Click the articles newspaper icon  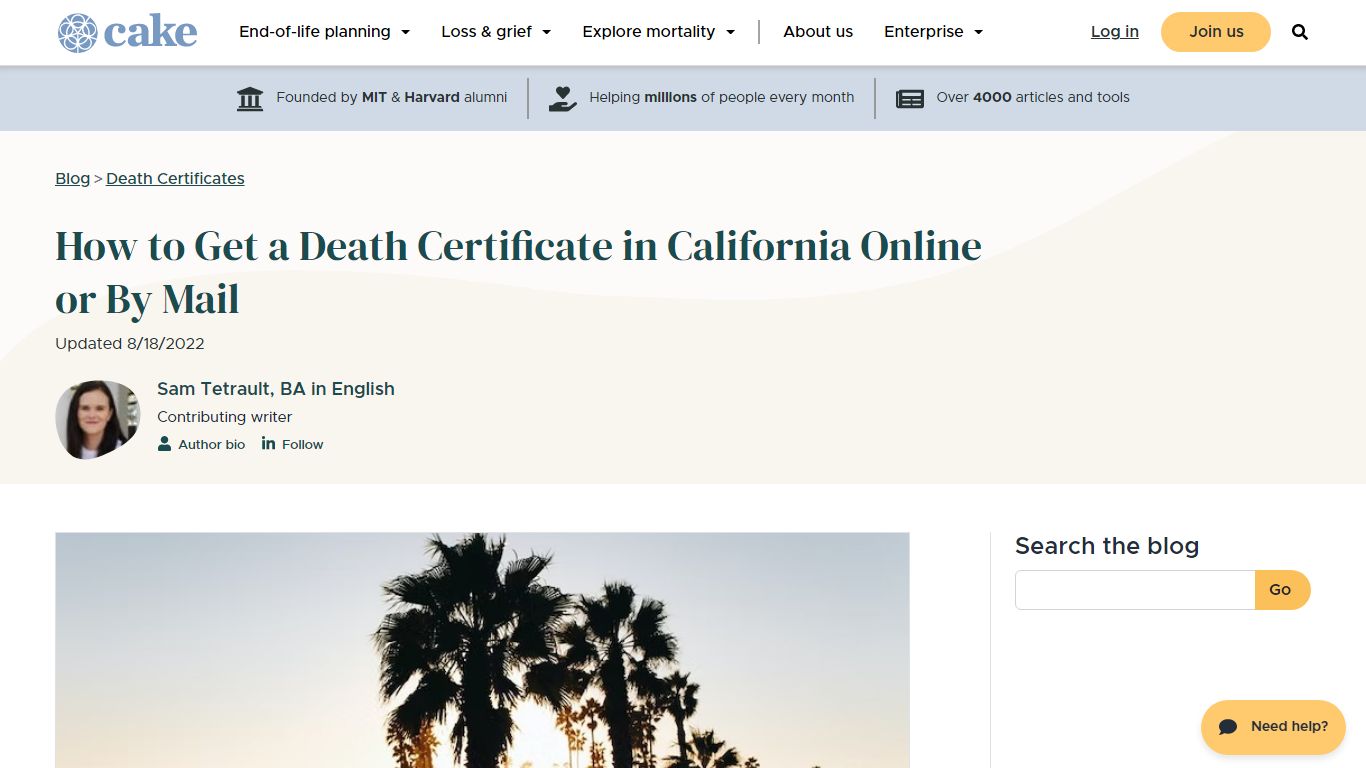(910, 98)
